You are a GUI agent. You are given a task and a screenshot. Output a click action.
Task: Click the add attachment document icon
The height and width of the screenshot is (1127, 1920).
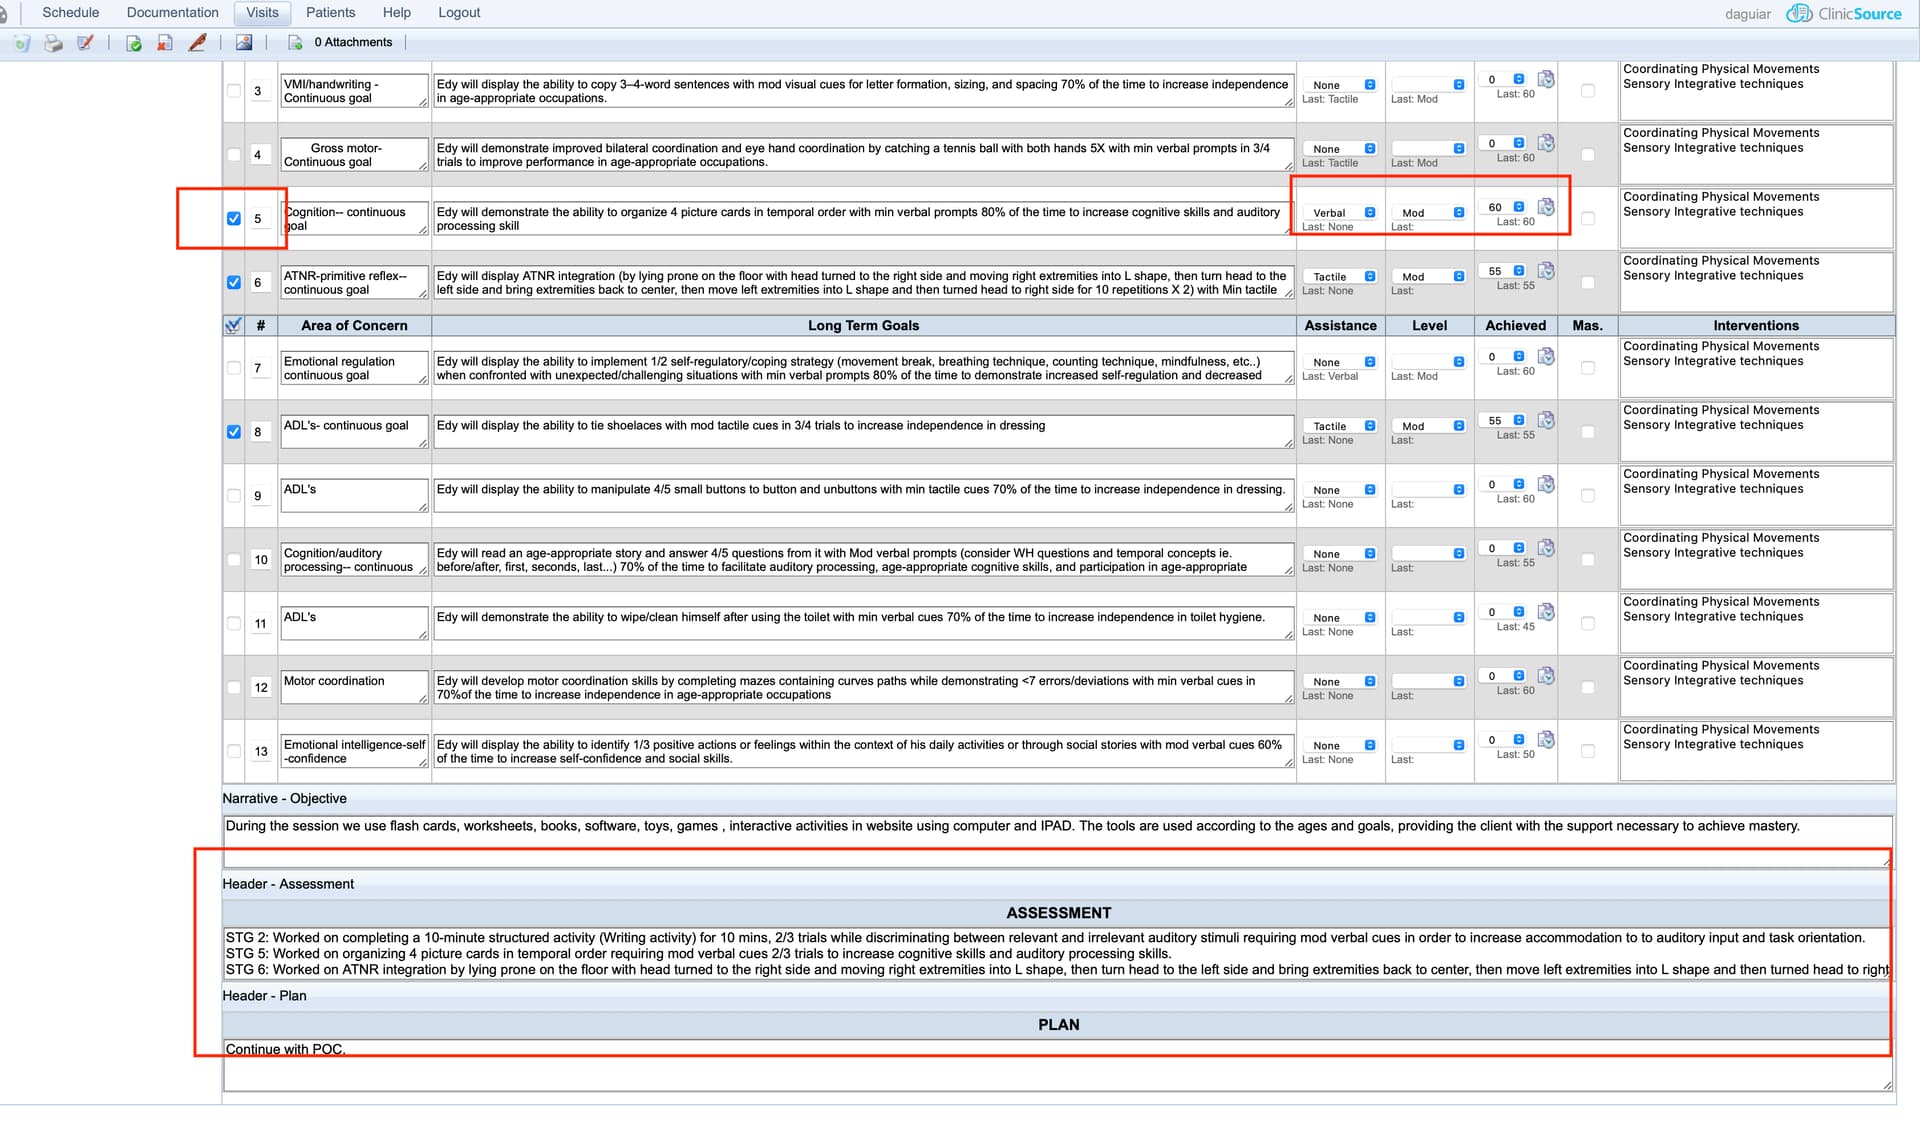click(x=295, y=43)
